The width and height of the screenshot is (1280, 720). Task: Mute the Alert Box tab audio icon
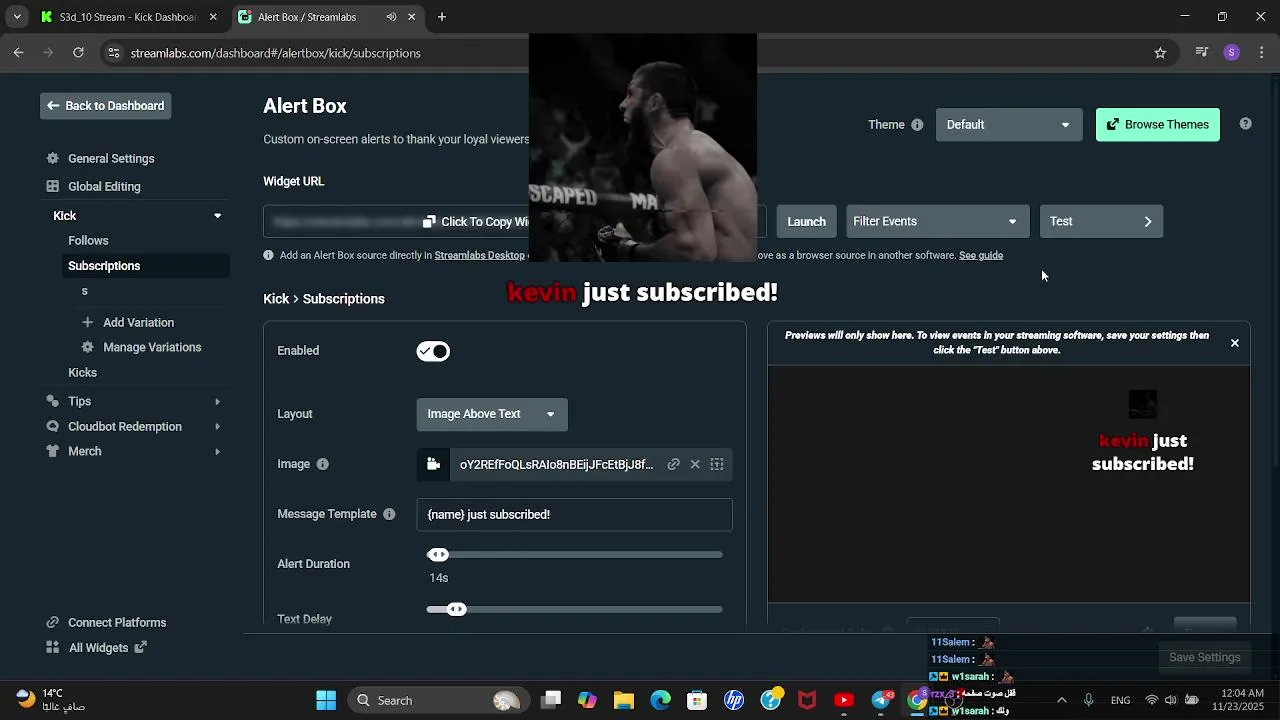pyautogui.click(x=391, y=17)
